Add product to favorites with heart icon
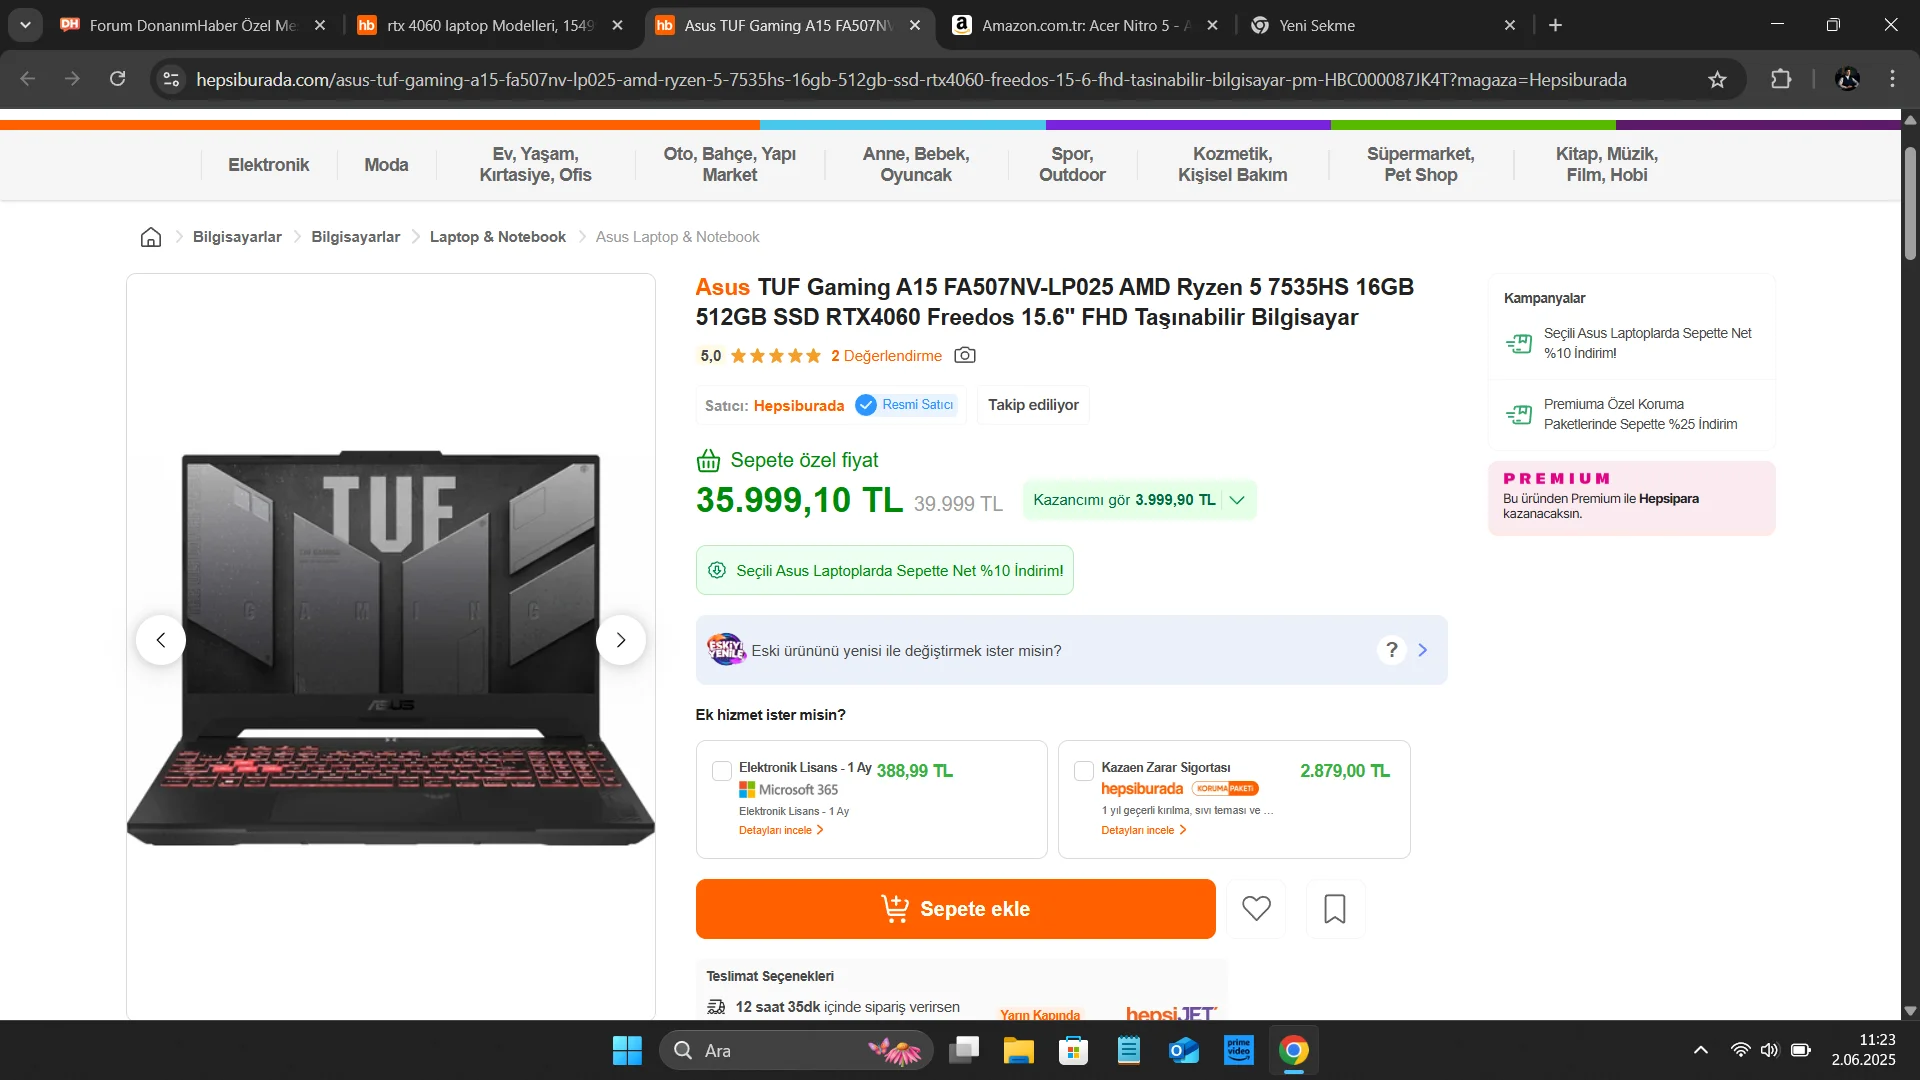 pyautogui.click(x=1256, y=908)
